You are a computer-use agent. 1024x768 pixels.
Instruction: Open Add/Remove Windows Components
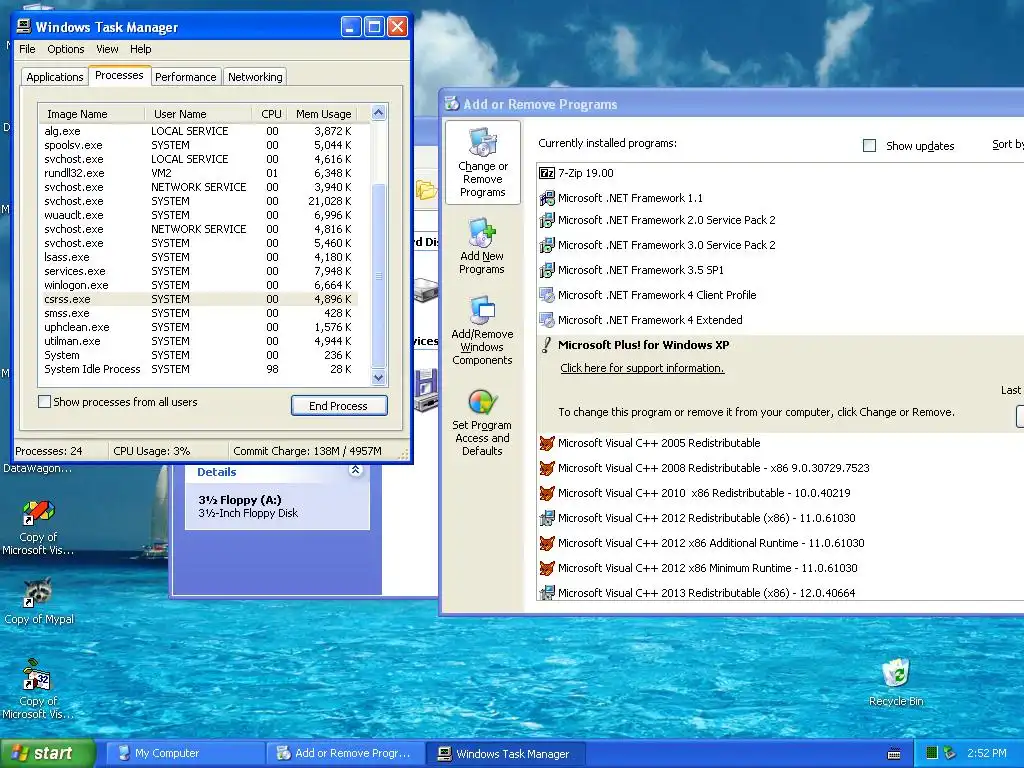click(482, 330)
